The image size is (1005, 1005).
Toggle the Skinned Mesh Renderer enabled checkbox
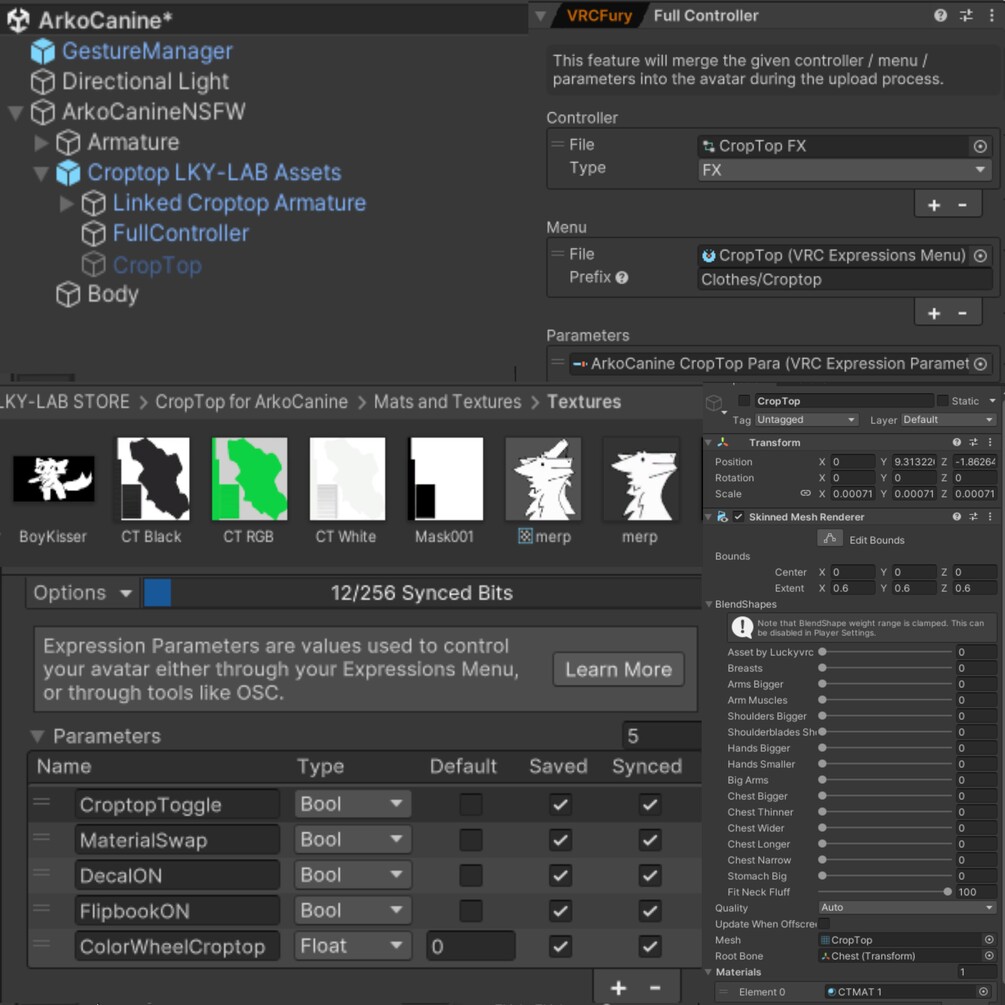click(x=738, y=517)
